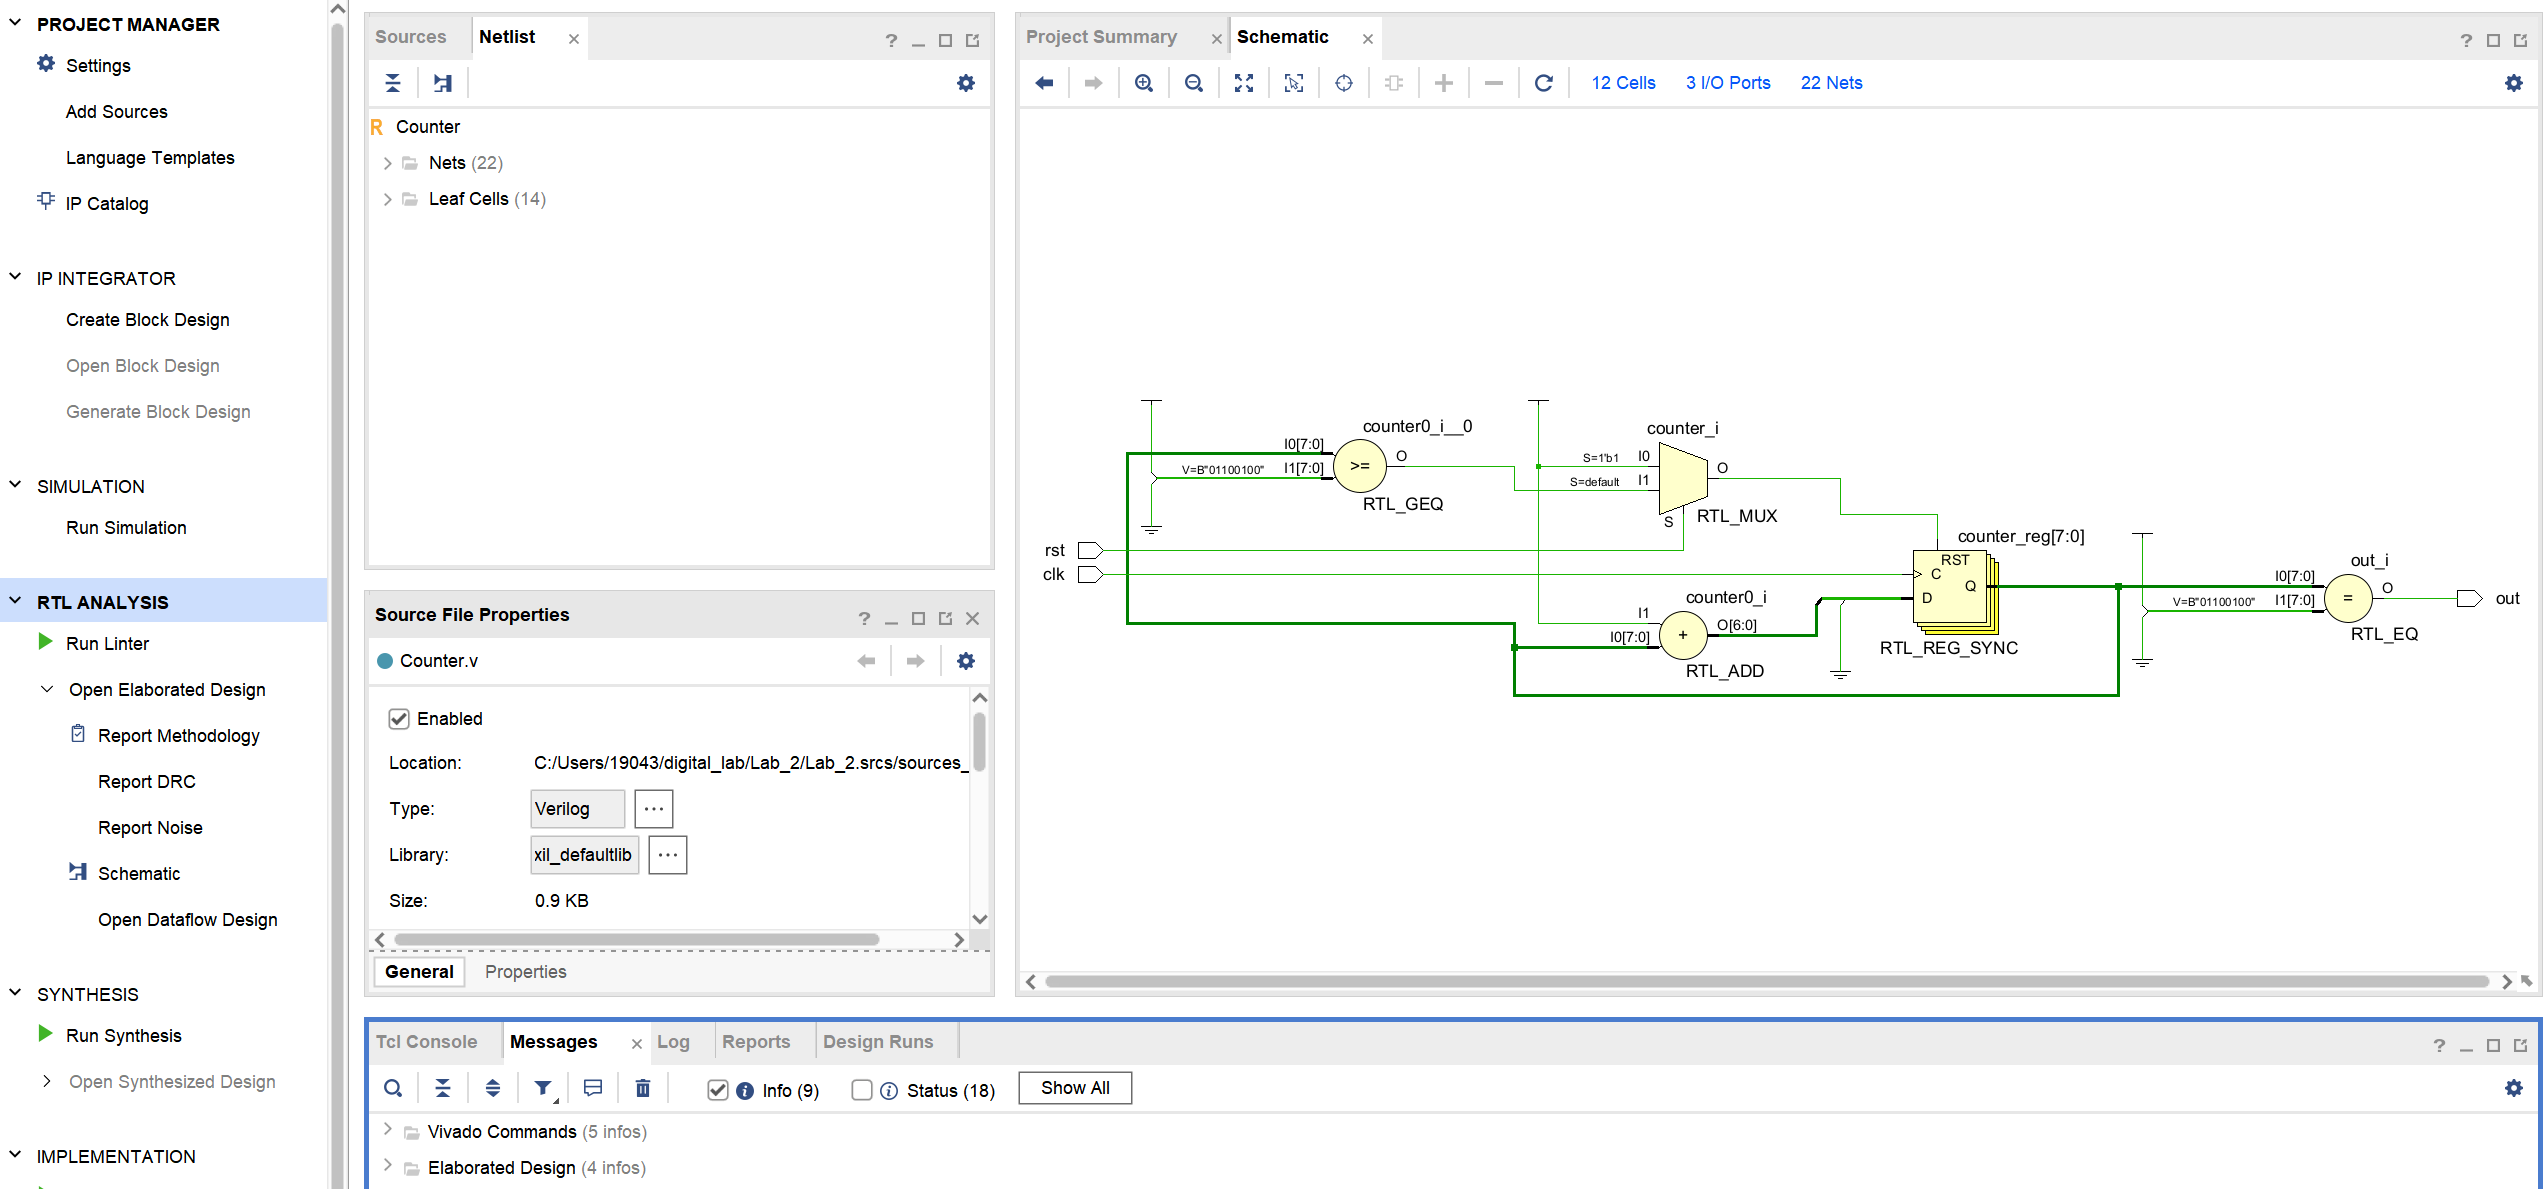Image resolution: width=2544 pixels, height=1189 pixels.
Task: Click the schematic icon in Netlist toolbar
Action: click(443, 83)
